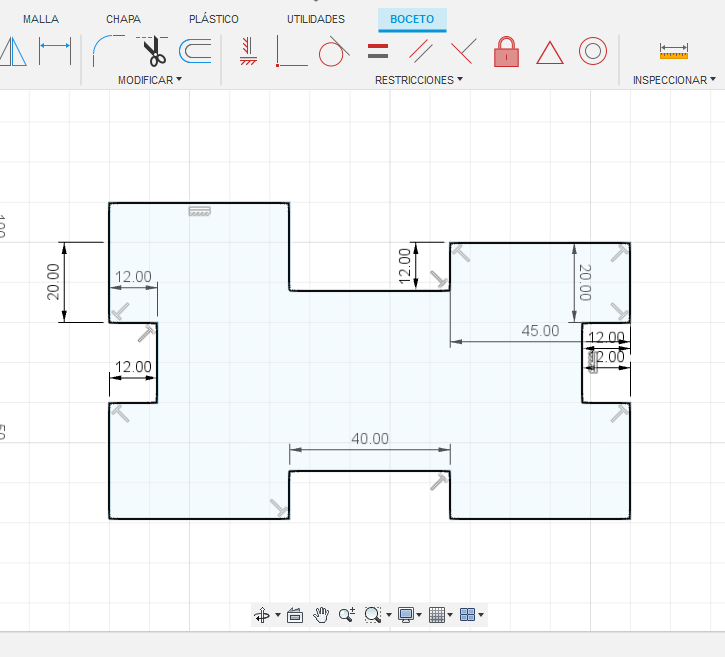
Task: Apply the Coincident constraint
Action: click(x=291, y=51)
